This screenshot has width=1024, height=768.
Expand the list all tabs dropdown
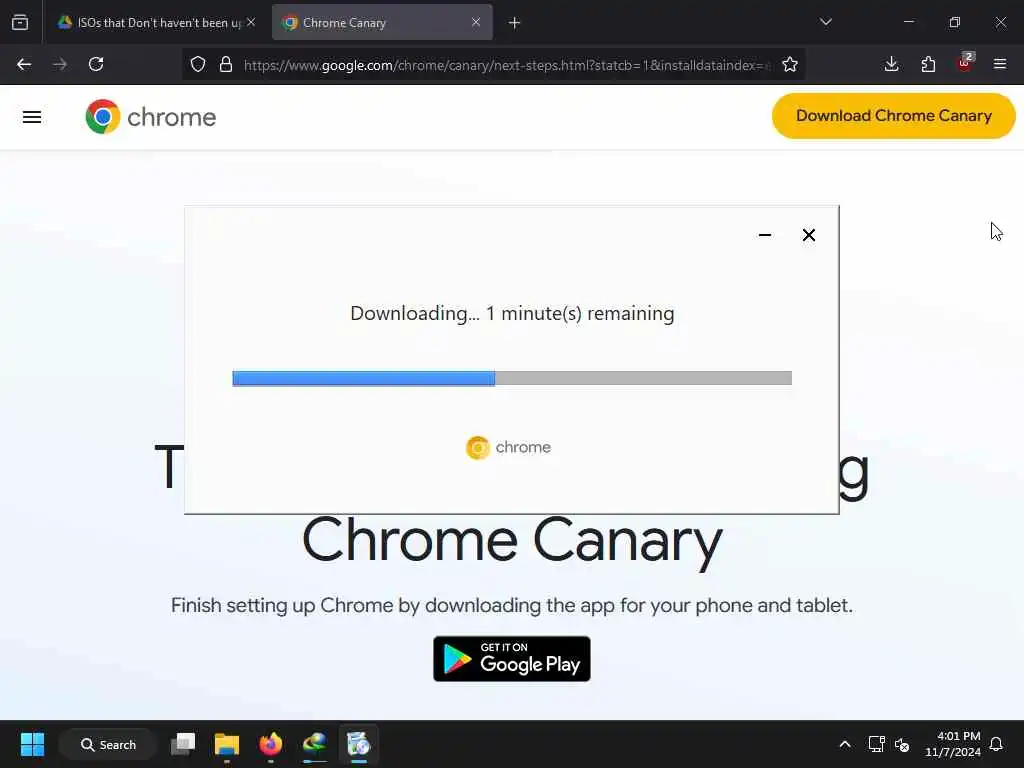pos(825,22)
